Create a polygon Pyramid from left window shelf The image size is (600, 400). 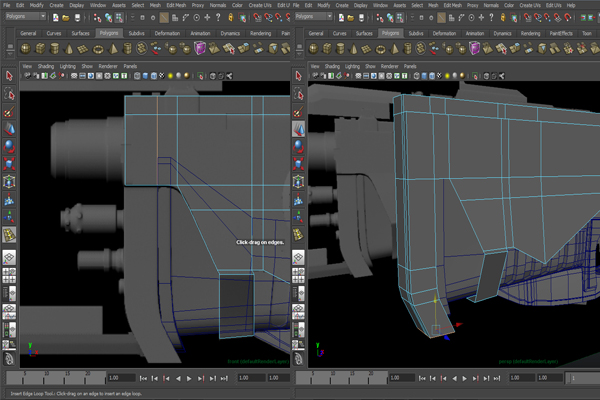click(113, 49)
